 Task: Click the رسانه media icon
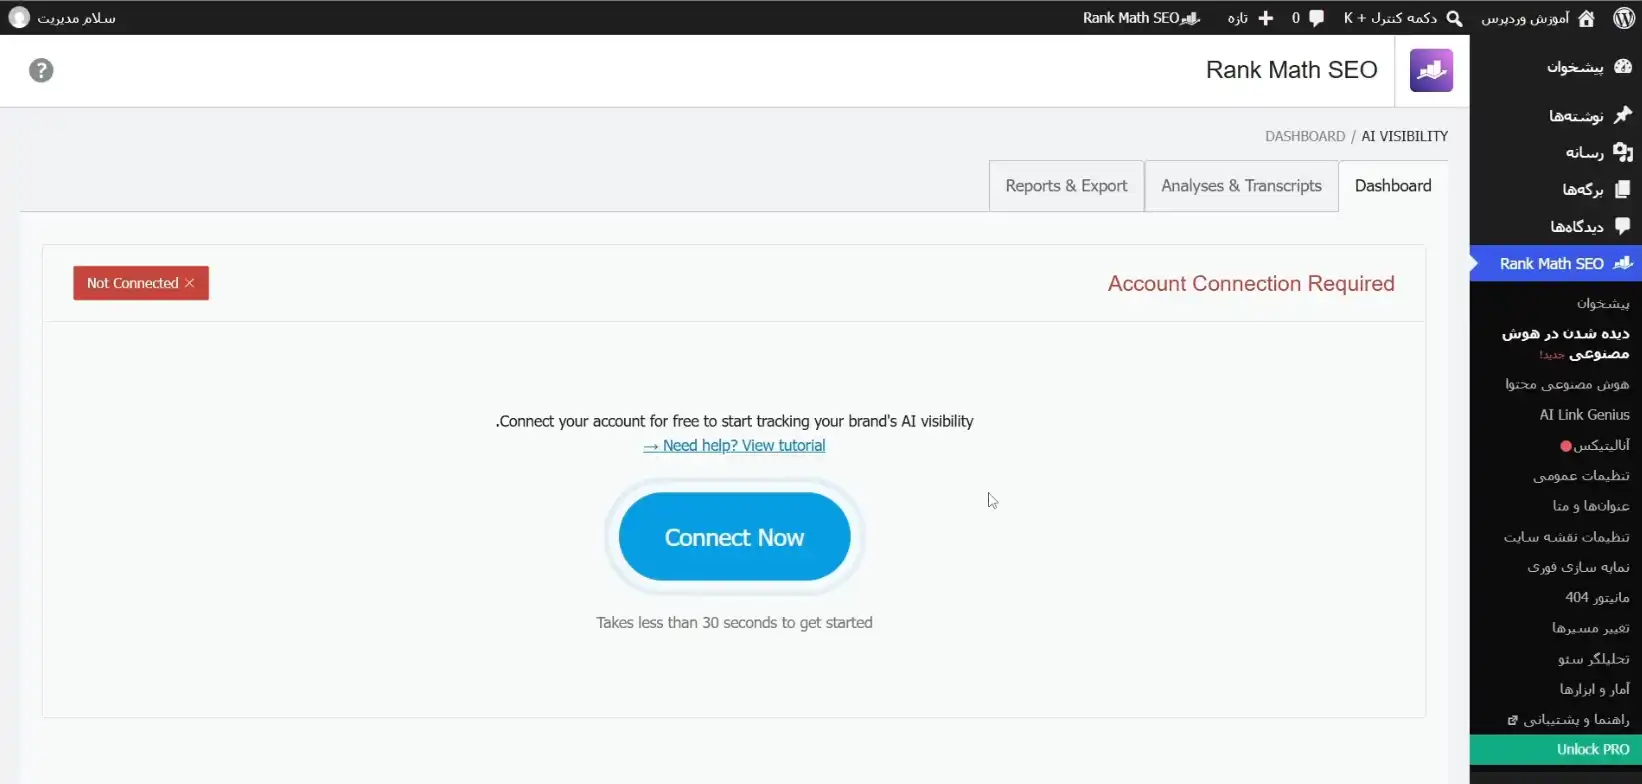[1622, 152]
